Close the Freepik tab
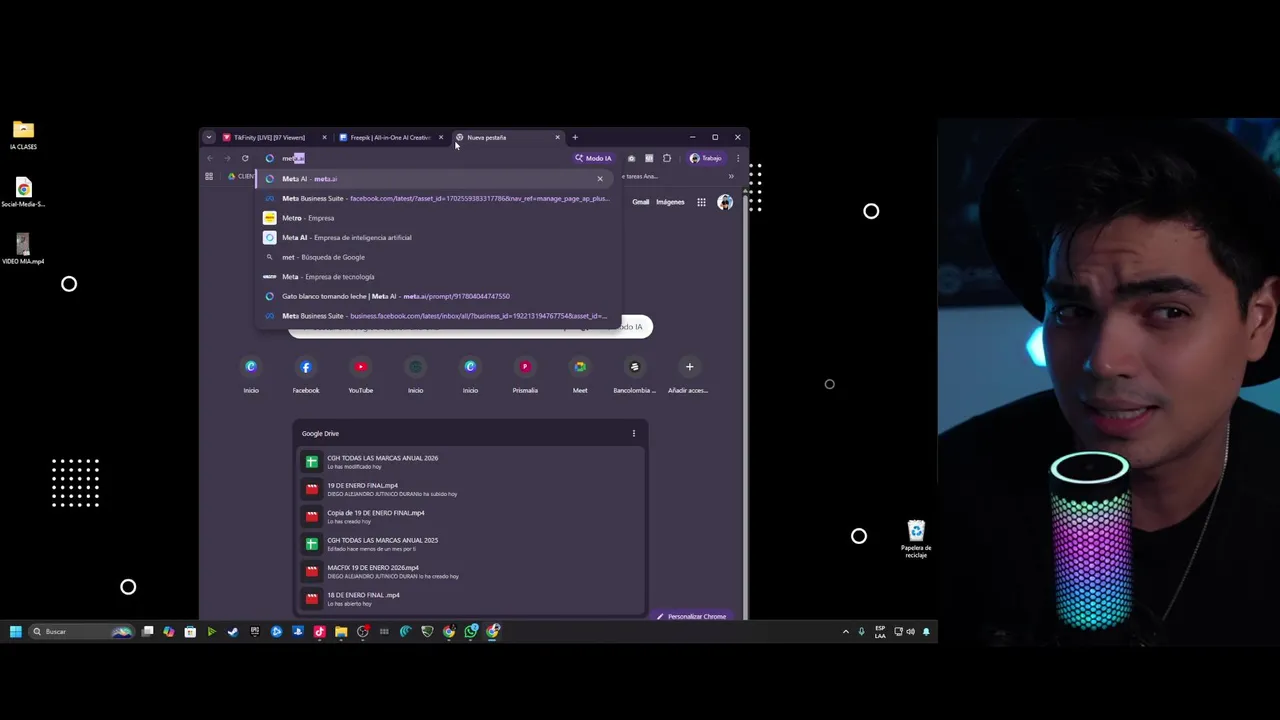The width and height of the screenshot is (1280, 720). pos(441,137)
